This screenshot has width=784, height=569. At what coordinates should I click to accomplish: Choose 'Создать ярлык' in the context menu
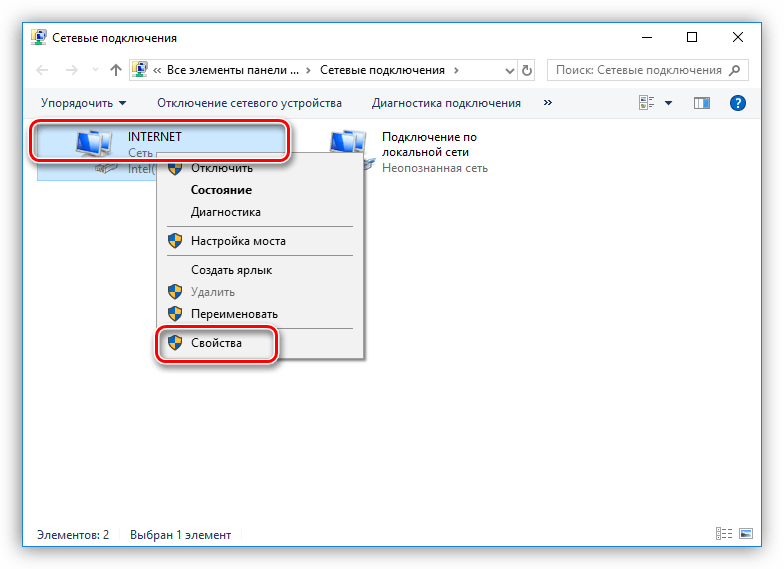[260, 270]
